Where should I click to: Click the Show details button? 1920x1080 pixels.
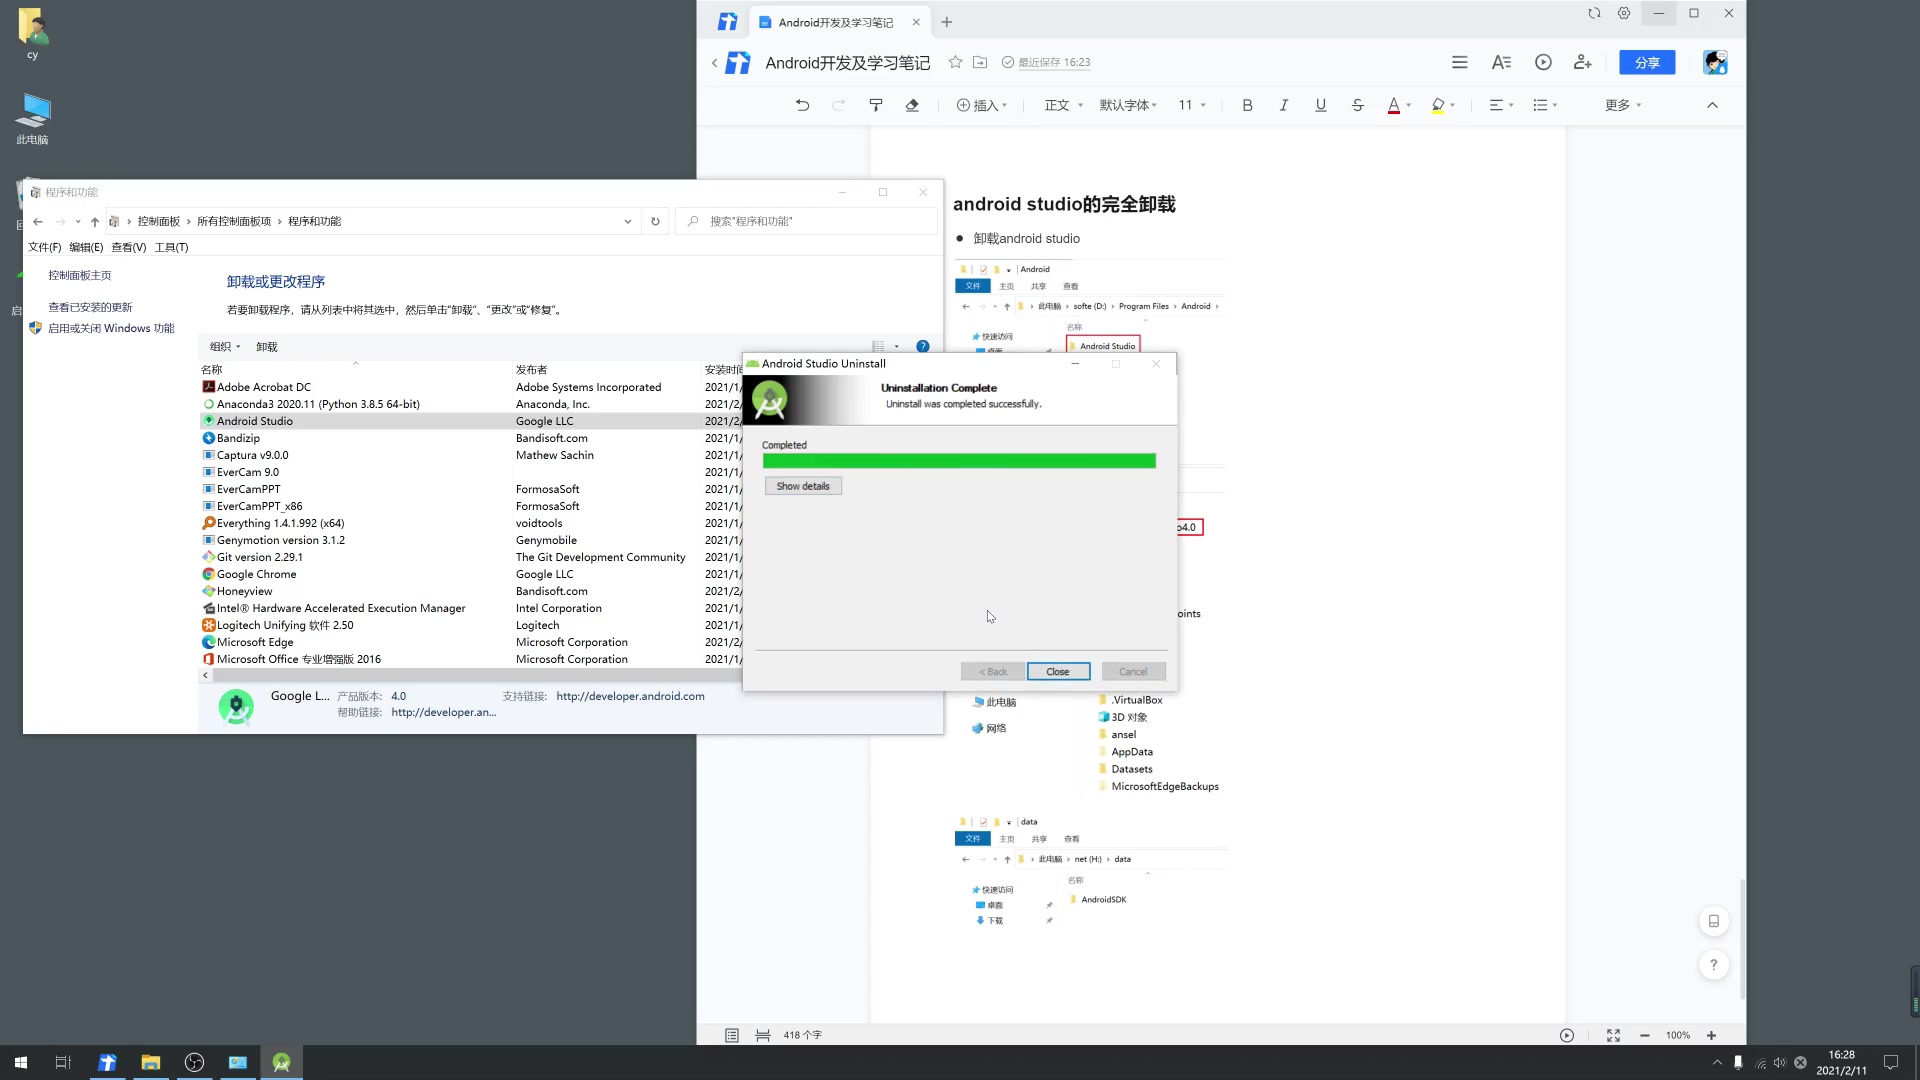[x=803, y=485]
